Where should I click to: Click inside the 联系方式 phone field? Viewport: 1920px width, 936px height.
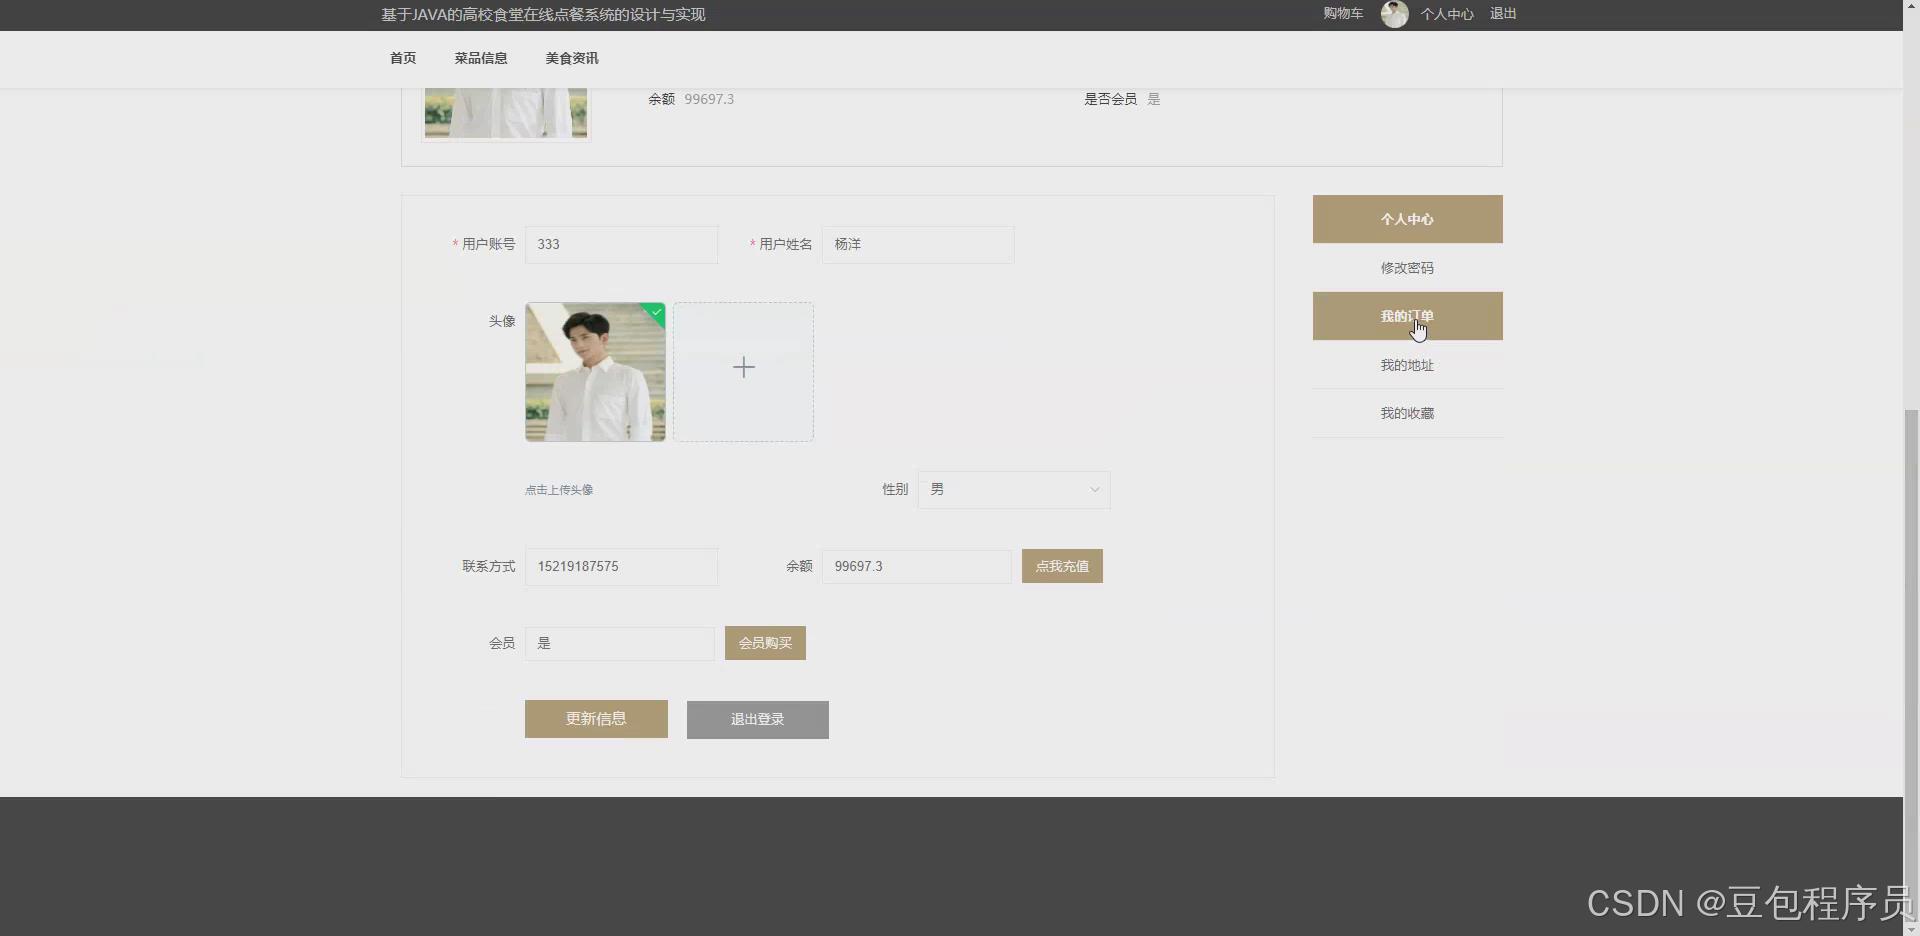[621, 566]
